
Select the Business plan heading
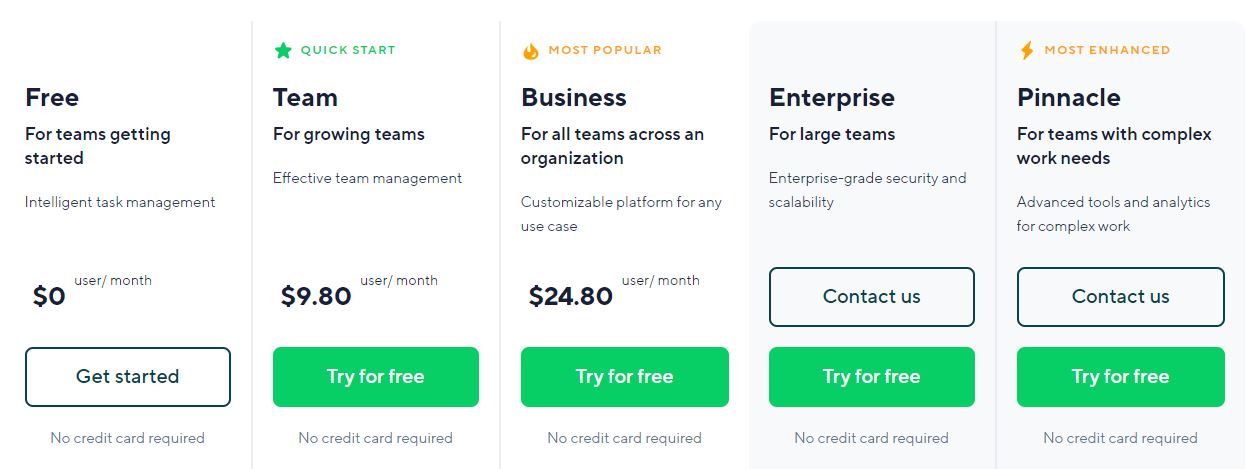point(573,97)
